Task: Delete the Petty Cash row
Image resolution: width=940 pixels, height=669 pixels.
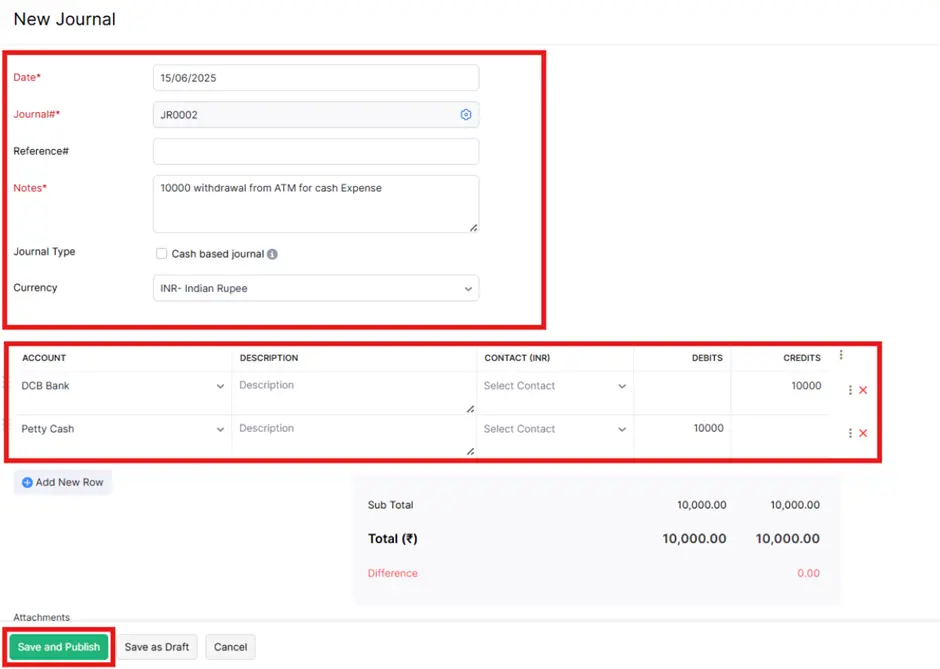Action: 863,433
